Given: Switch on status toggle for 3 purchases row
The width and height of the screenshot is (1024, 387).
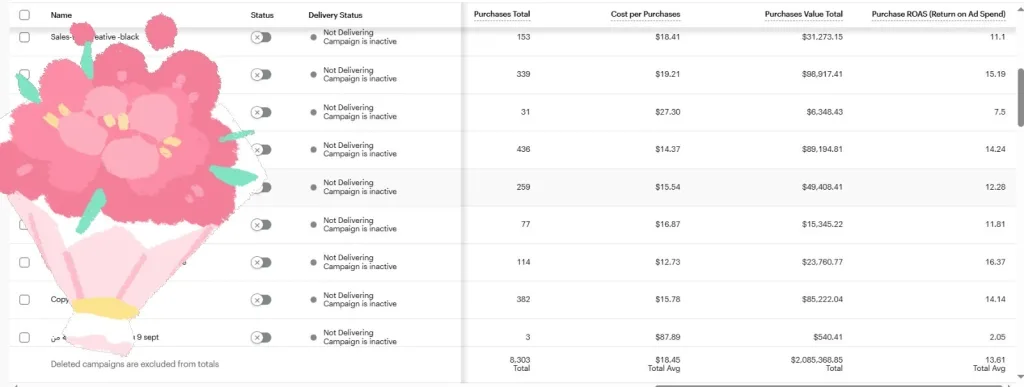Looking at the screenshot, I should pos(261,337).
